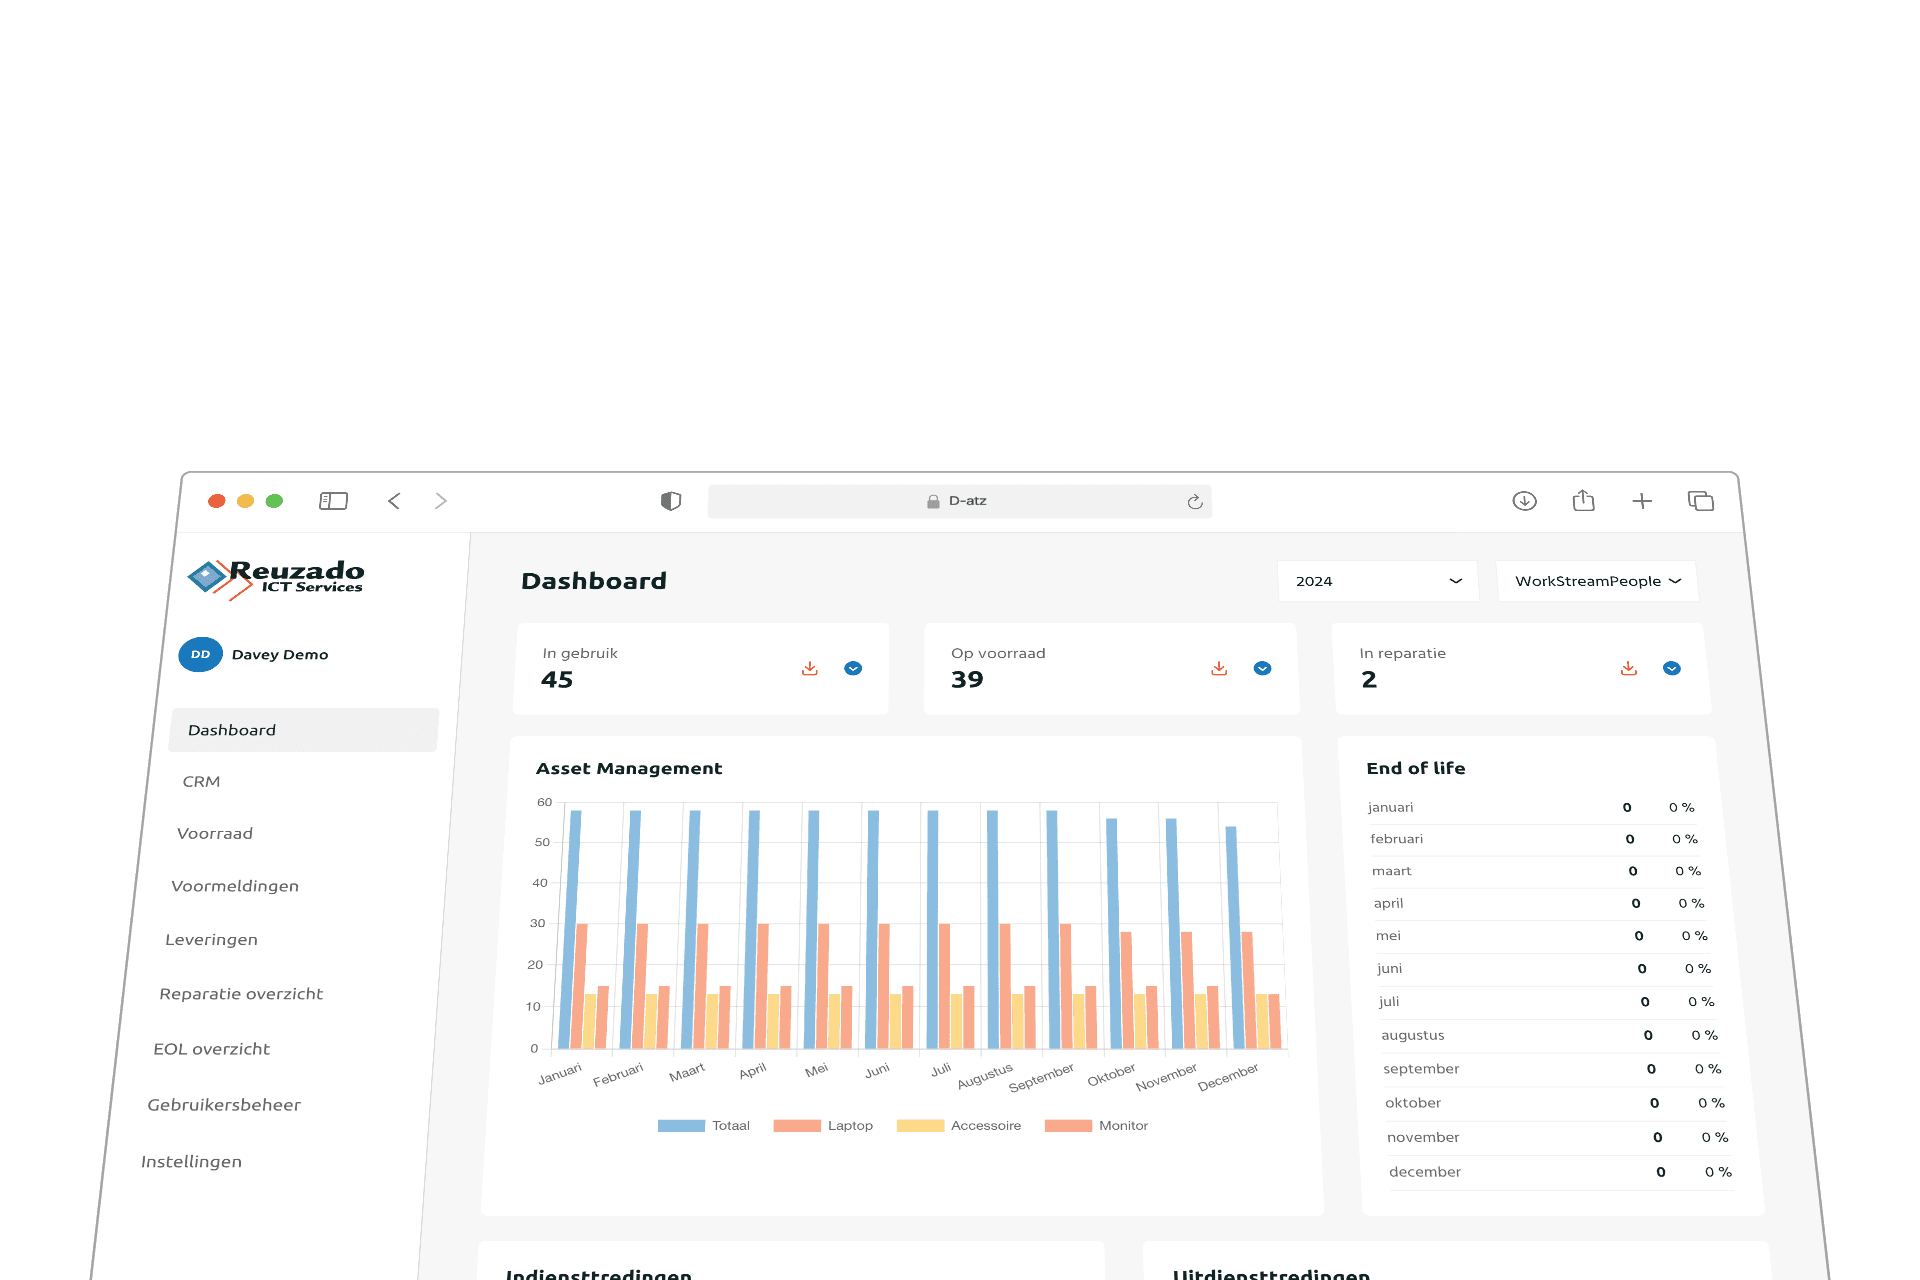Toggle the Totaal legend color swatch

681,1126
